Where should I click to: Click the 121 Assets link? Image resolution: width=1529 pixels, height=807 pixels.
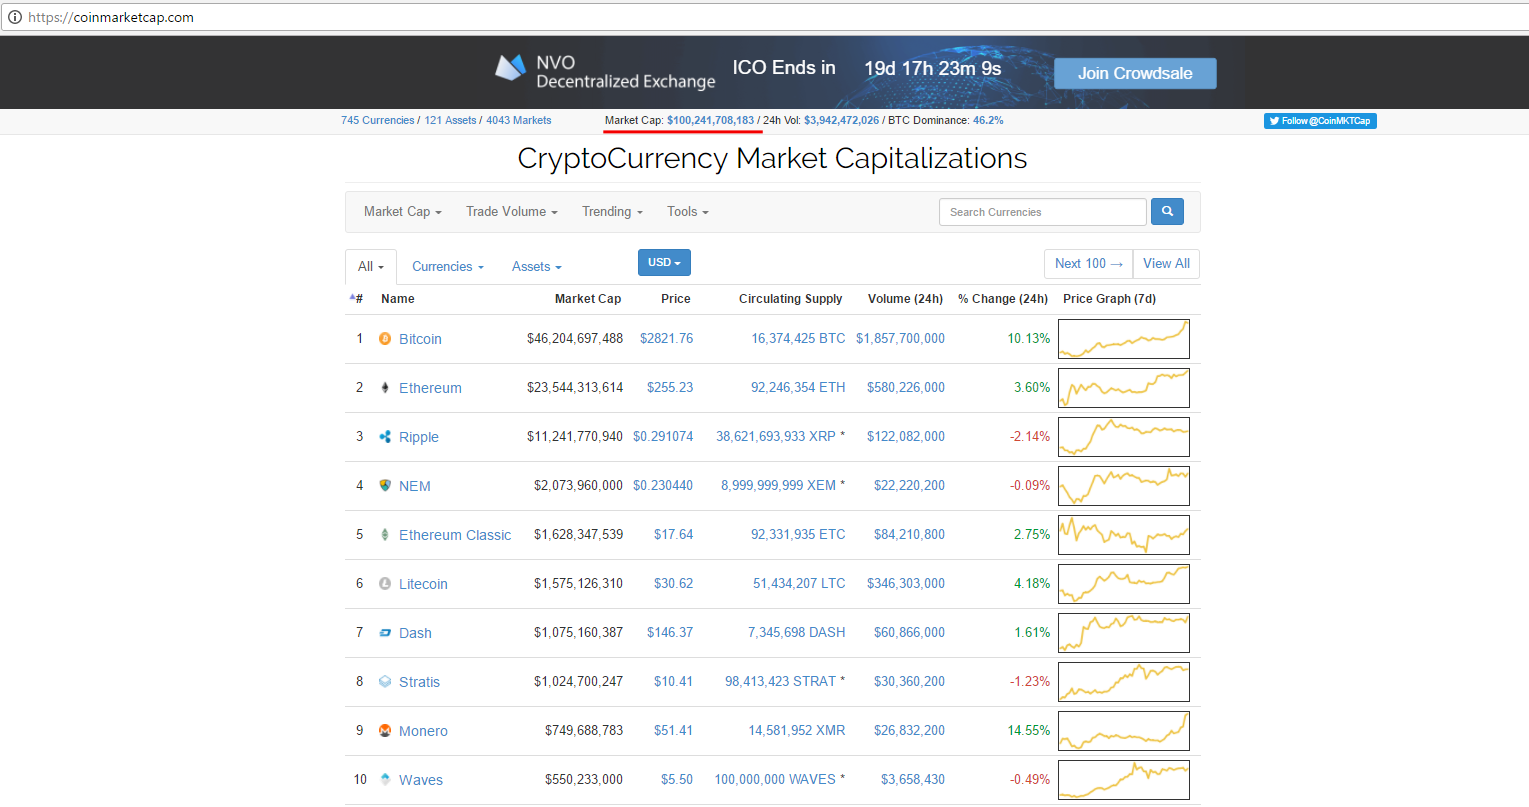[450, 120]
